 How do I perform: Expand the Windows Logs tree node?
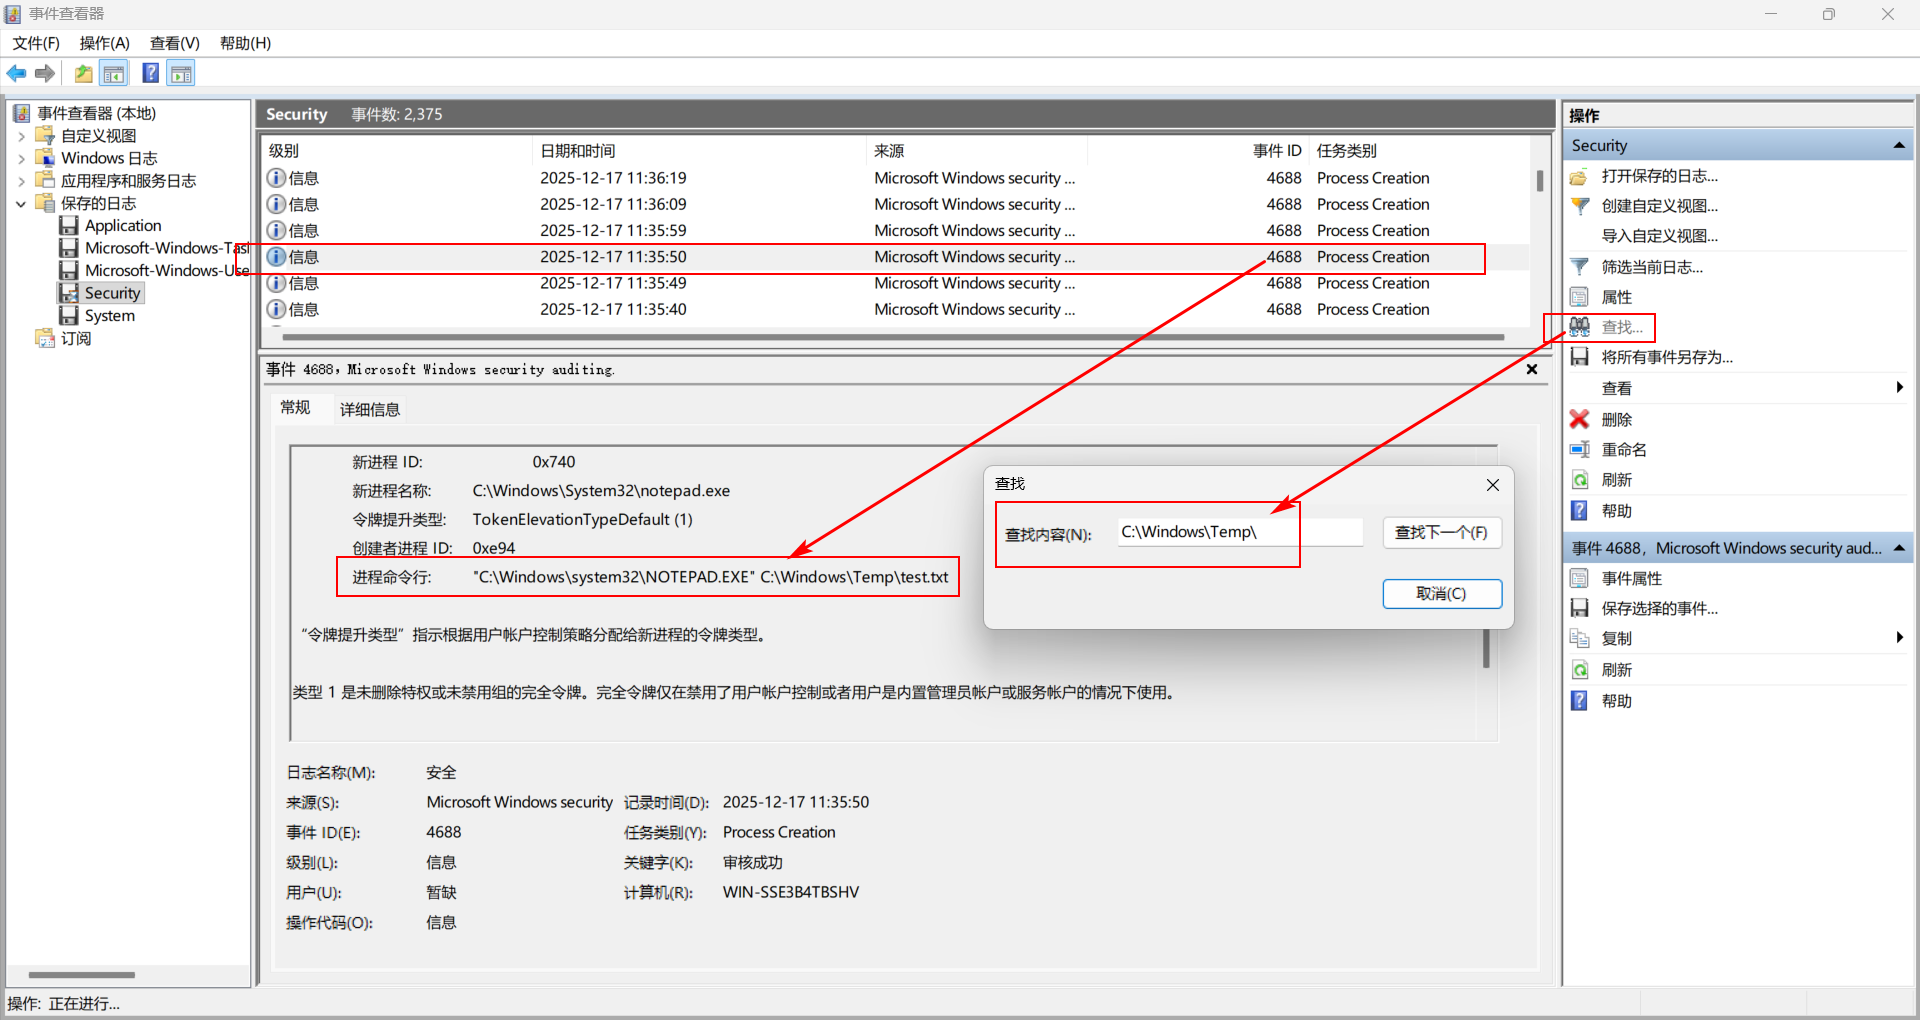point(21,158)
